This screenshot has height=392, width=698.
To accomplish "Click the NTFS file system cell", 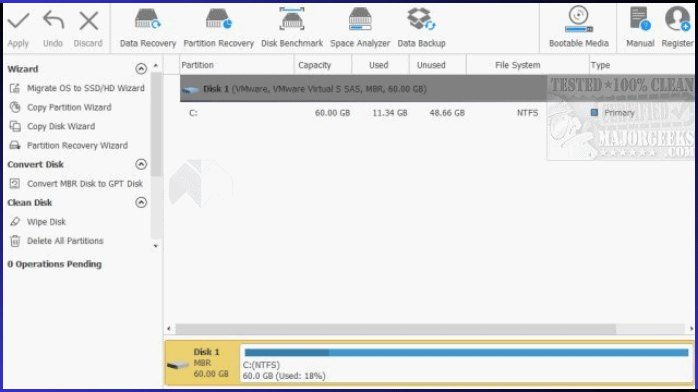I will [x=528, y=113].
